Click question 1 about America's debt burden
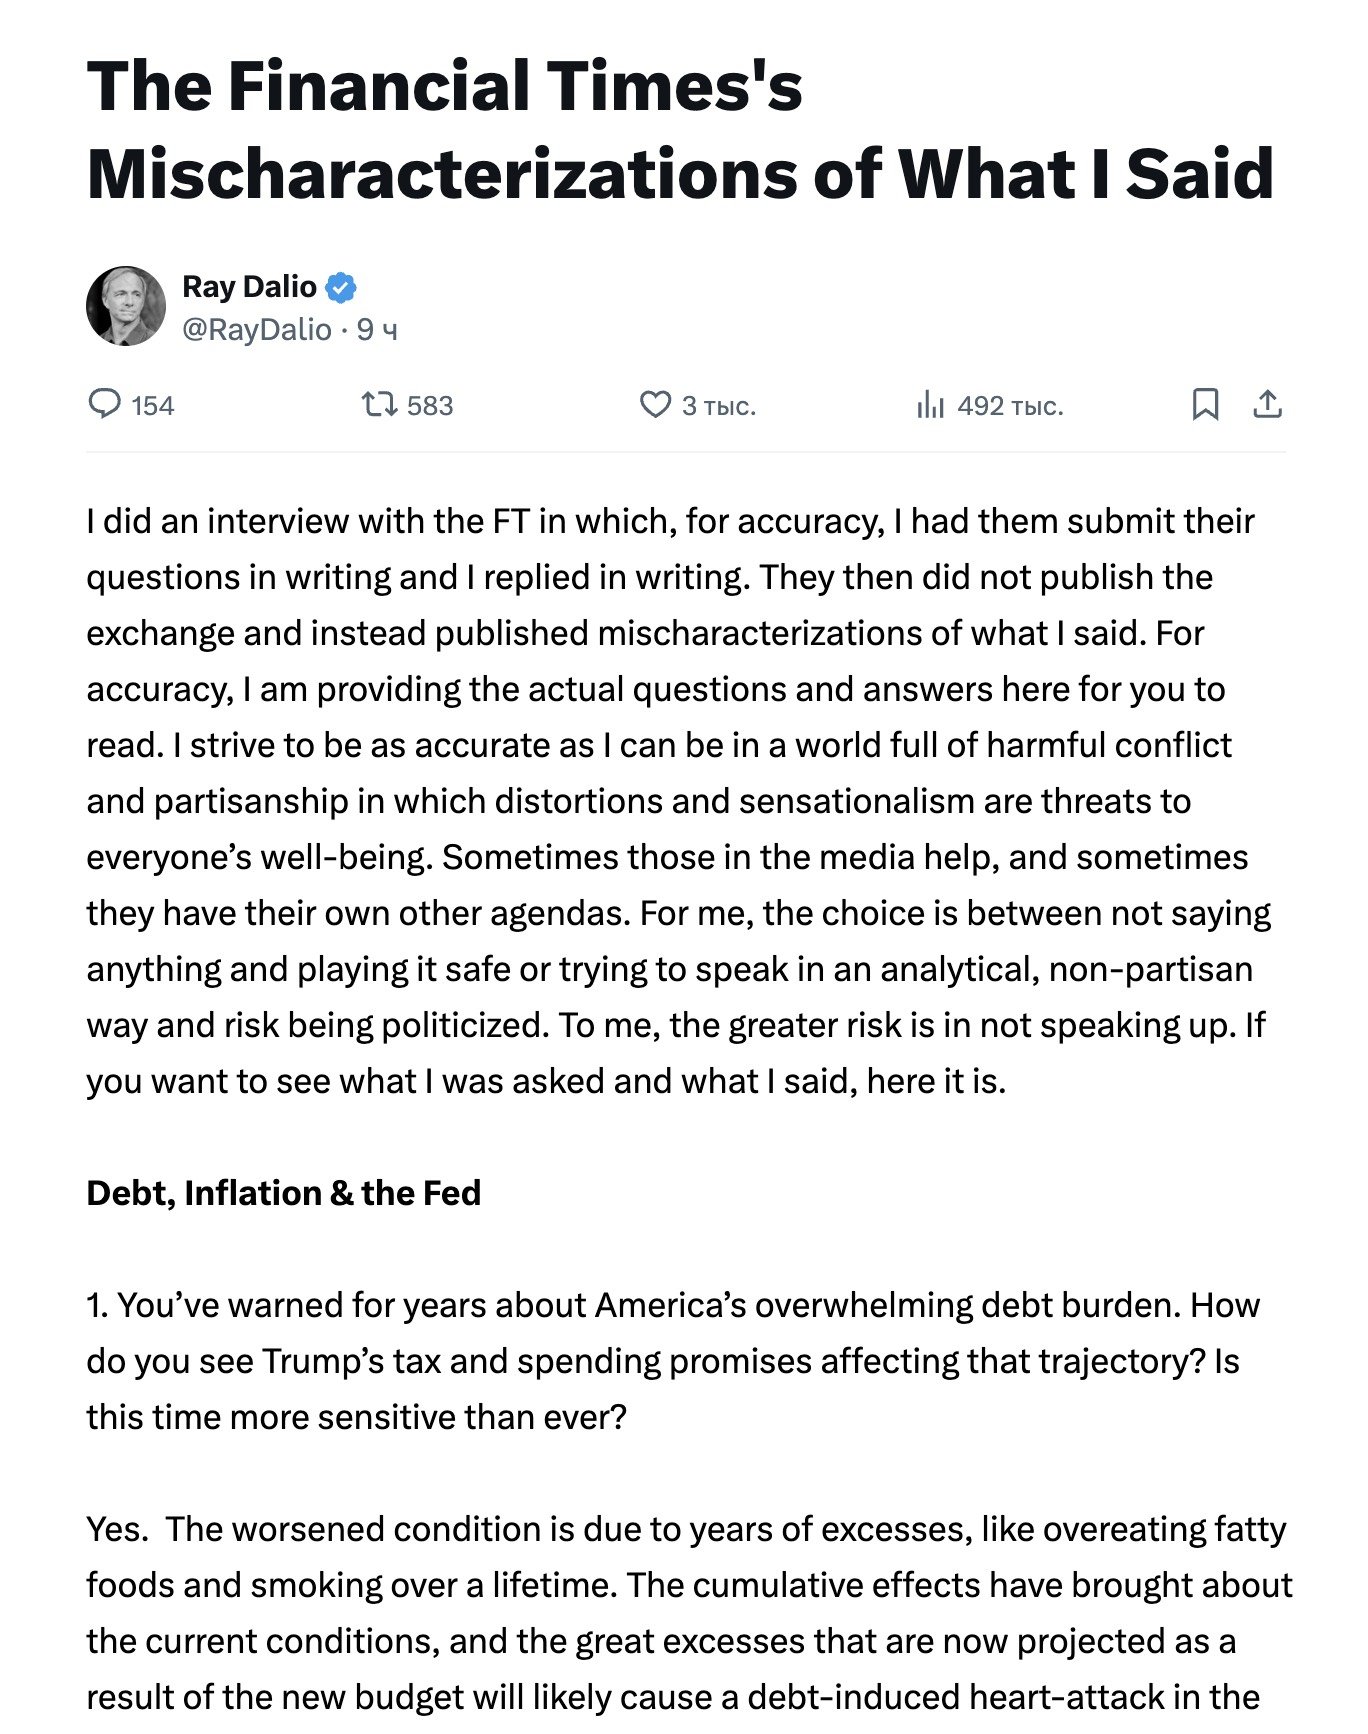Viewport: 1368px width, 1734px height. point(670,1361)
